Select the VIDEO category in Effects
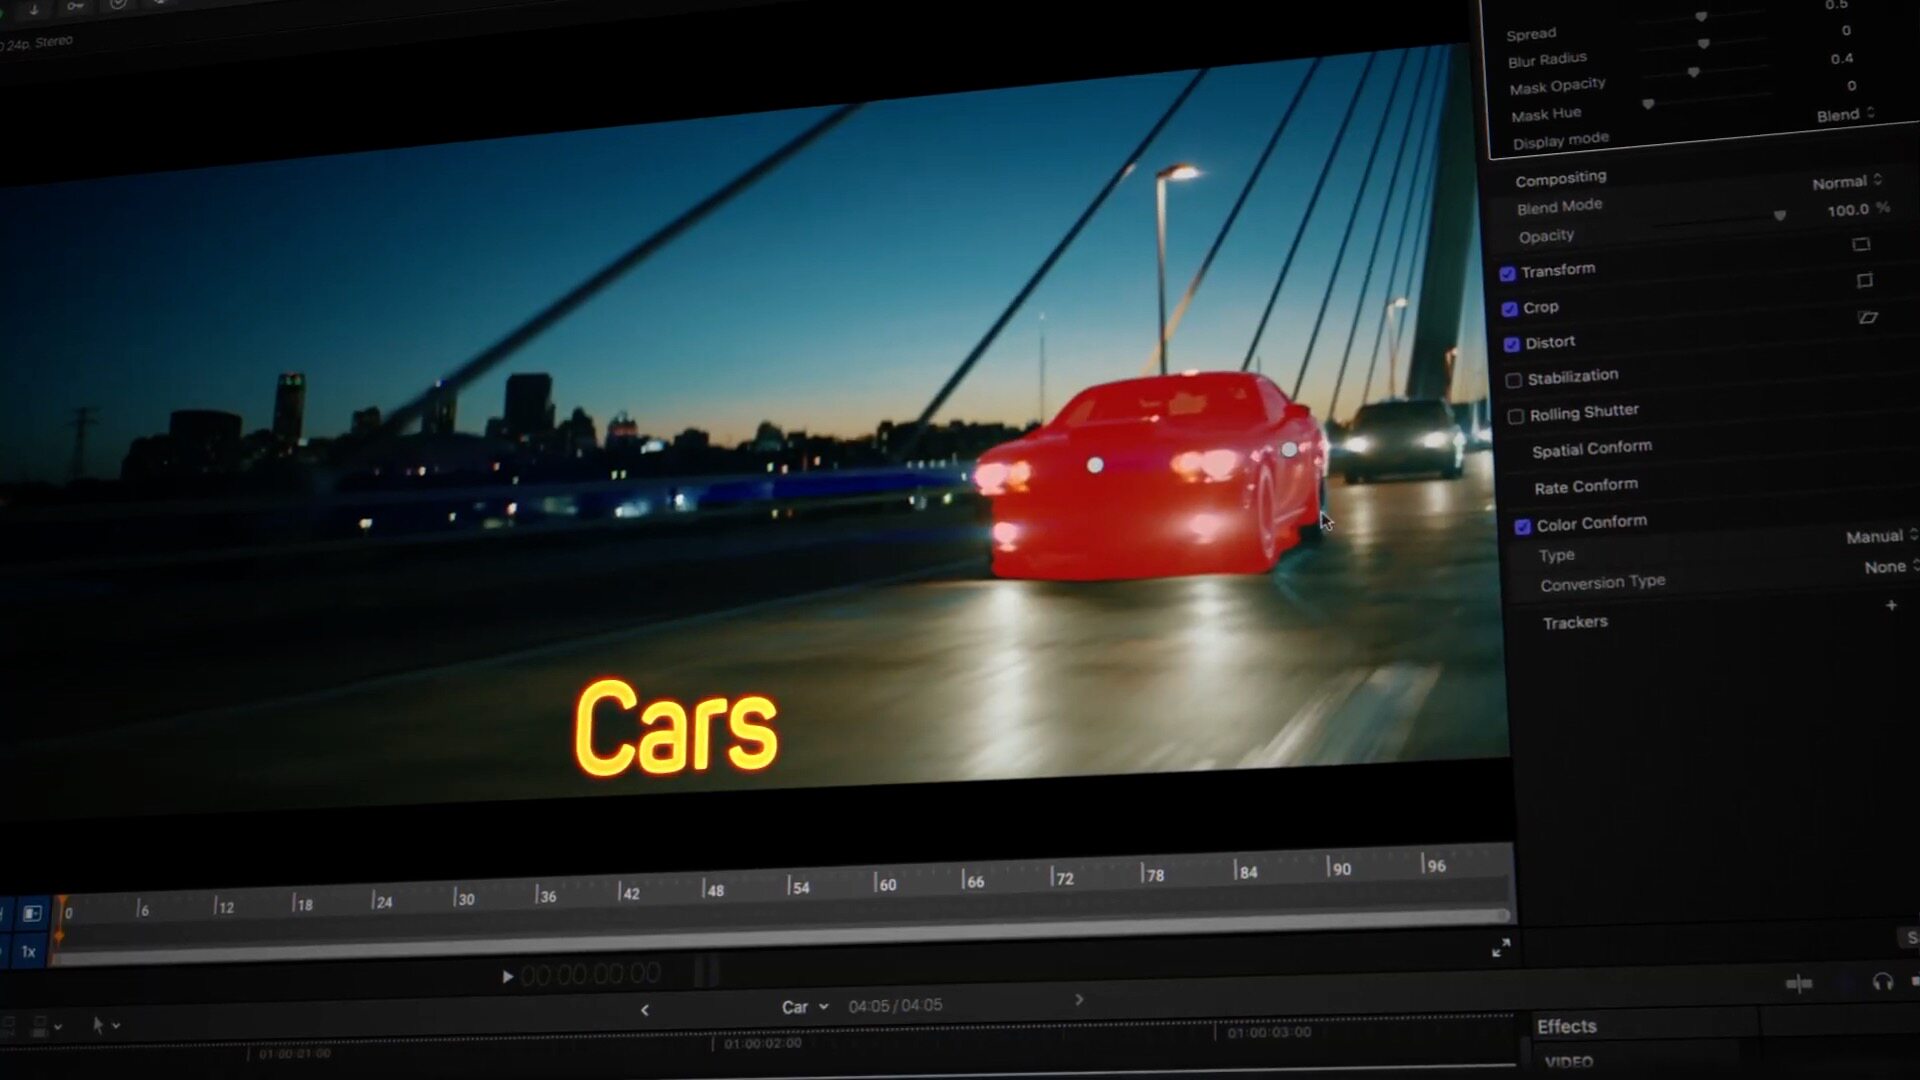 1568,1061
